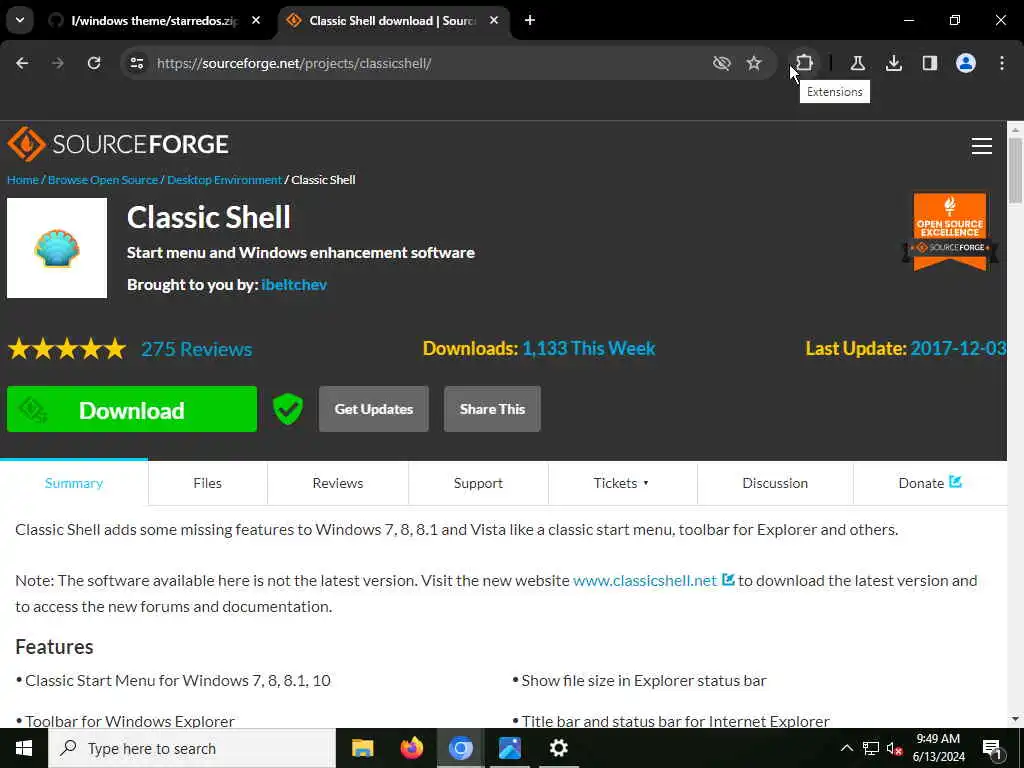Expand the Tickets dropdown tab

coord(622,483)
